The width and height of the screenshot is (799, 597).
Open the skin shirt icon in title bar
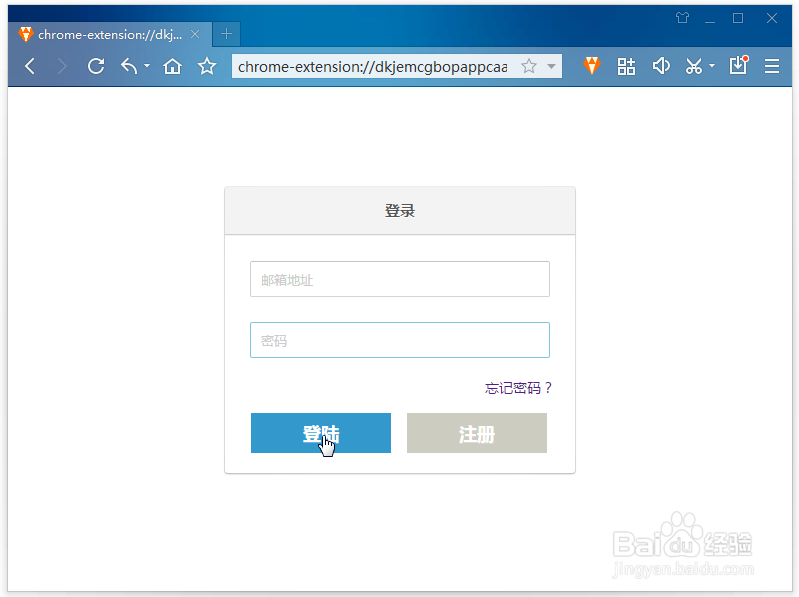tap(682, 18)
